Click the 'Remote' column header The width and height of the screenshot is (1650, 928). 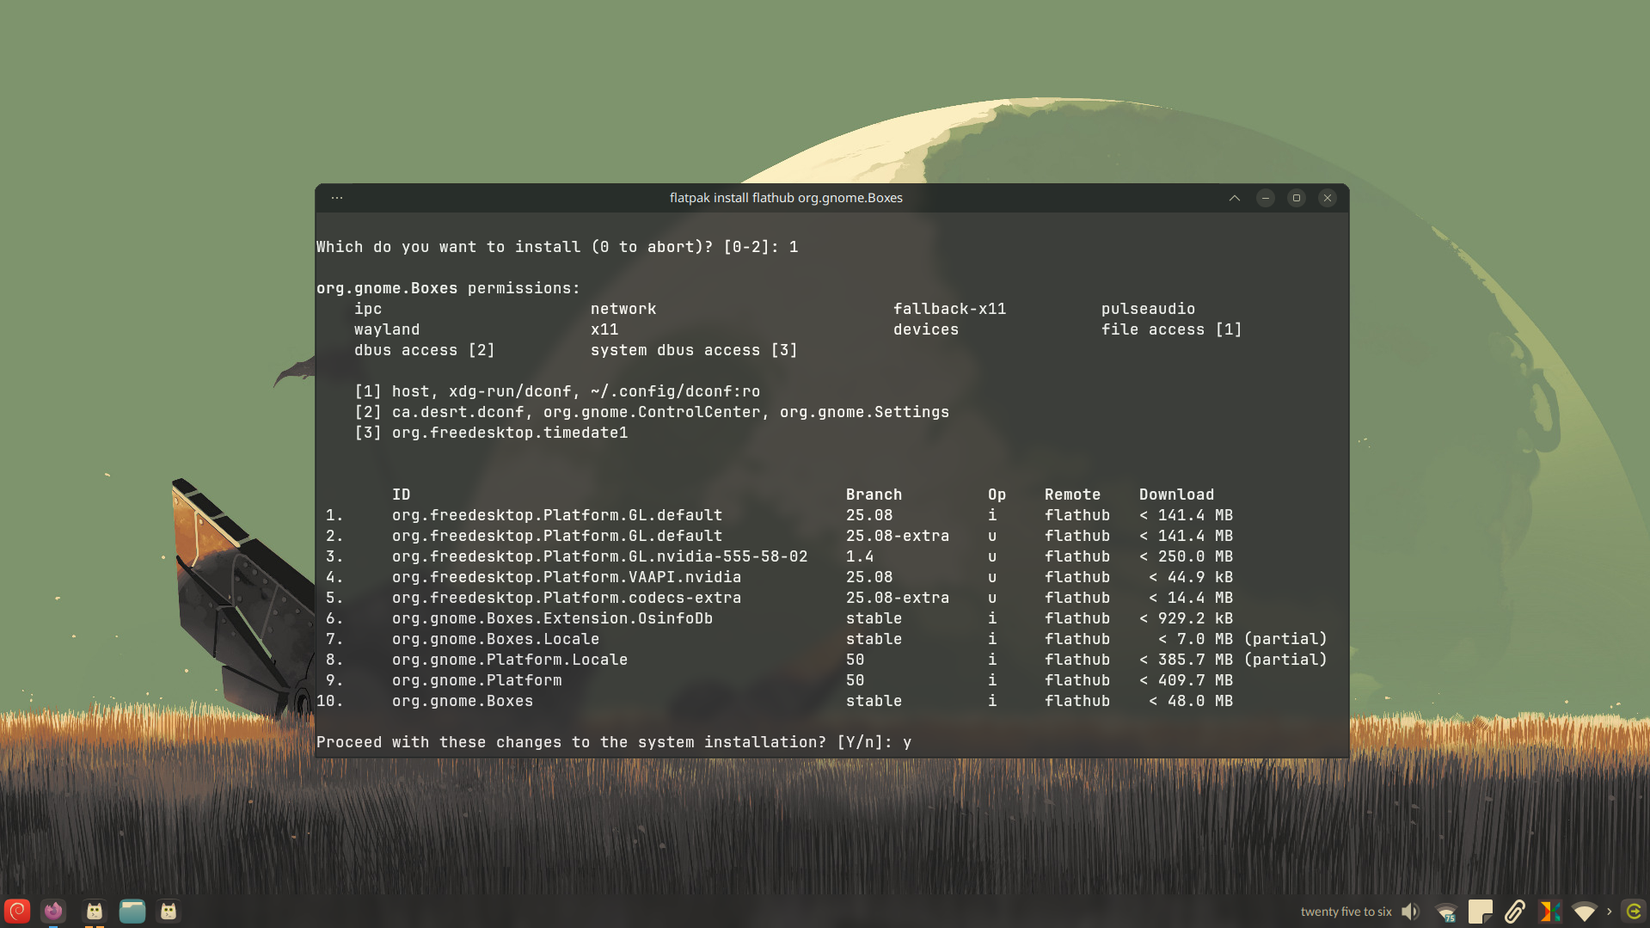click(1072, 495)
